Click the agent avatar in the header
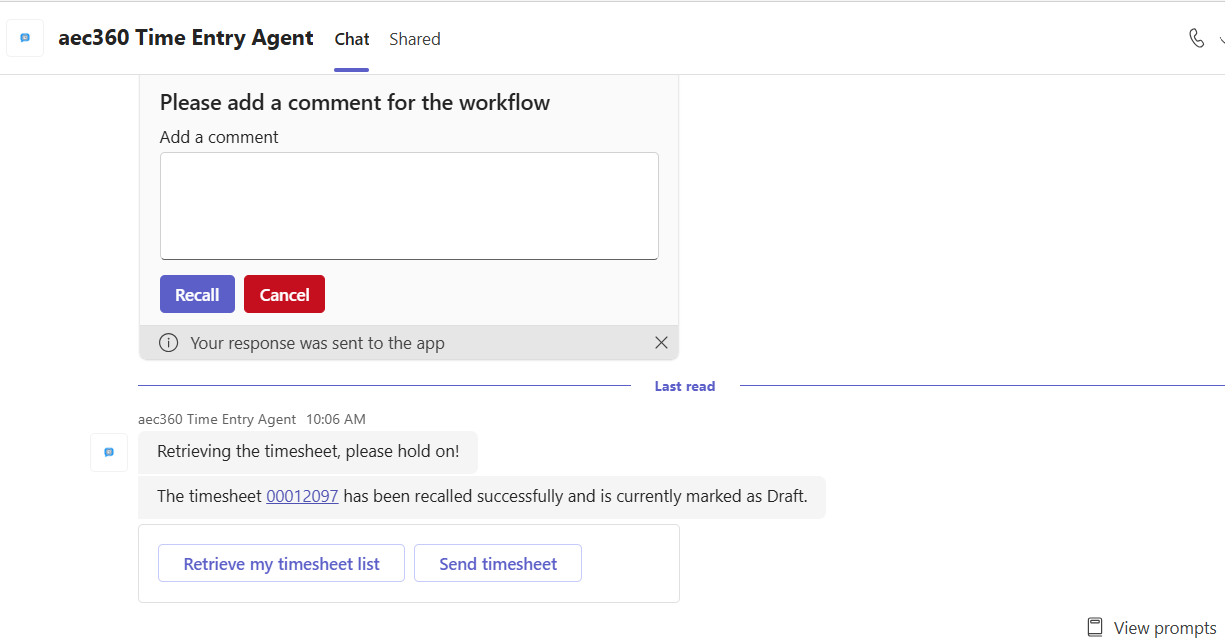1225x643 pixels. 25,38
